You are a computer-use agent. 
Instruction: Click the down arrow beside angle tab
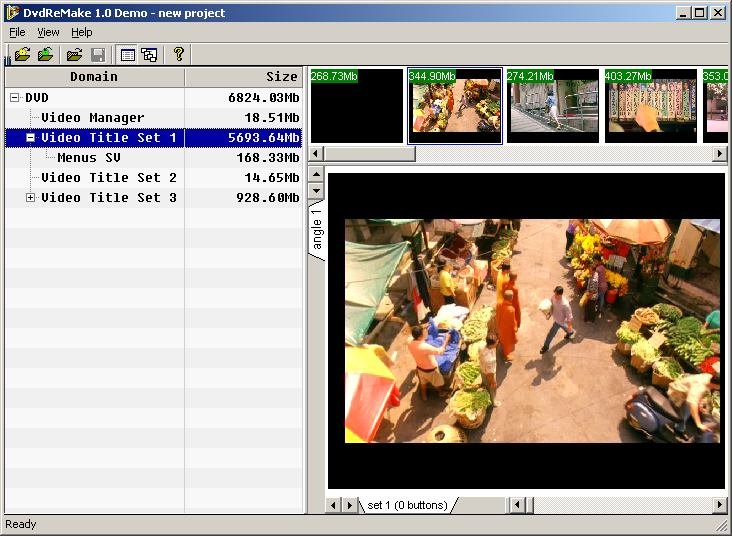[317, 190]
